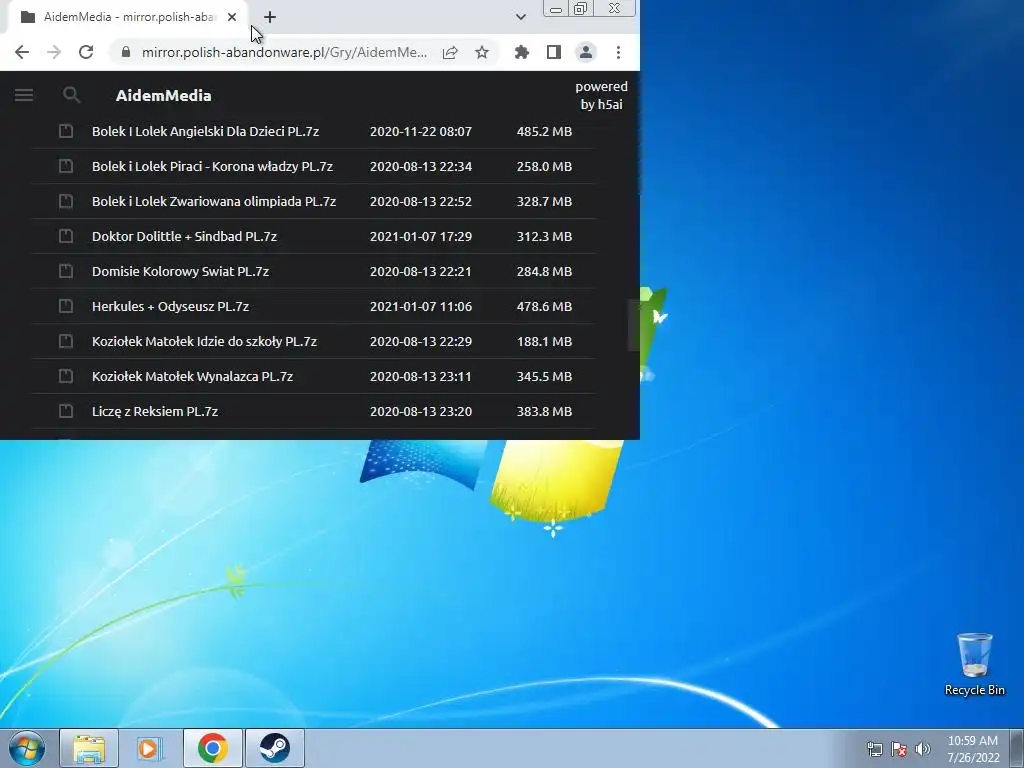Open Koziołek Matołek Idzie do szkoły PL.7z link
This screenshot has height=768, width=1024.
204,342
